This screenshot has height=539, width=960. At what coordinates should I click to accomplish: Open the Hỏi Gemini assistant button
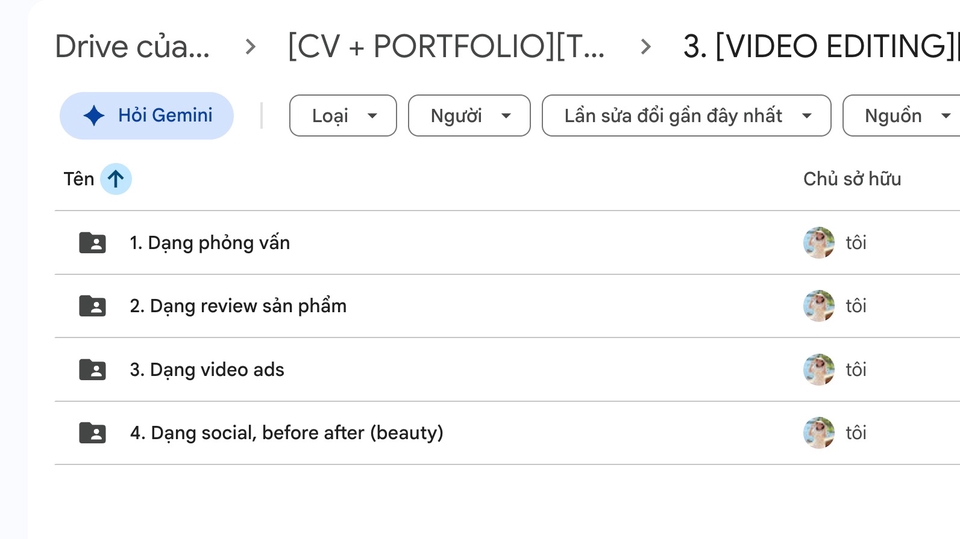[x=146, y=115]
